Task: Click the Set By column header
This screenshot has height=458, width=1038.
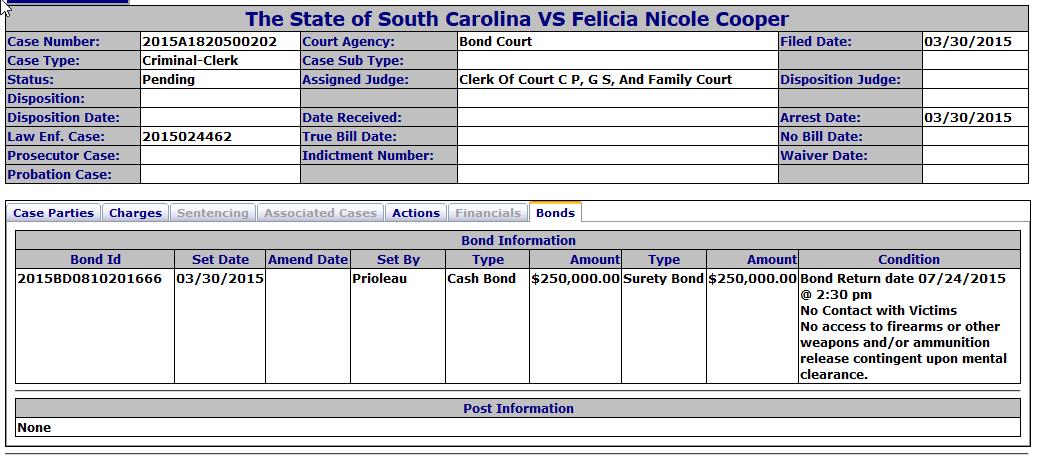Action: (398, 260)
